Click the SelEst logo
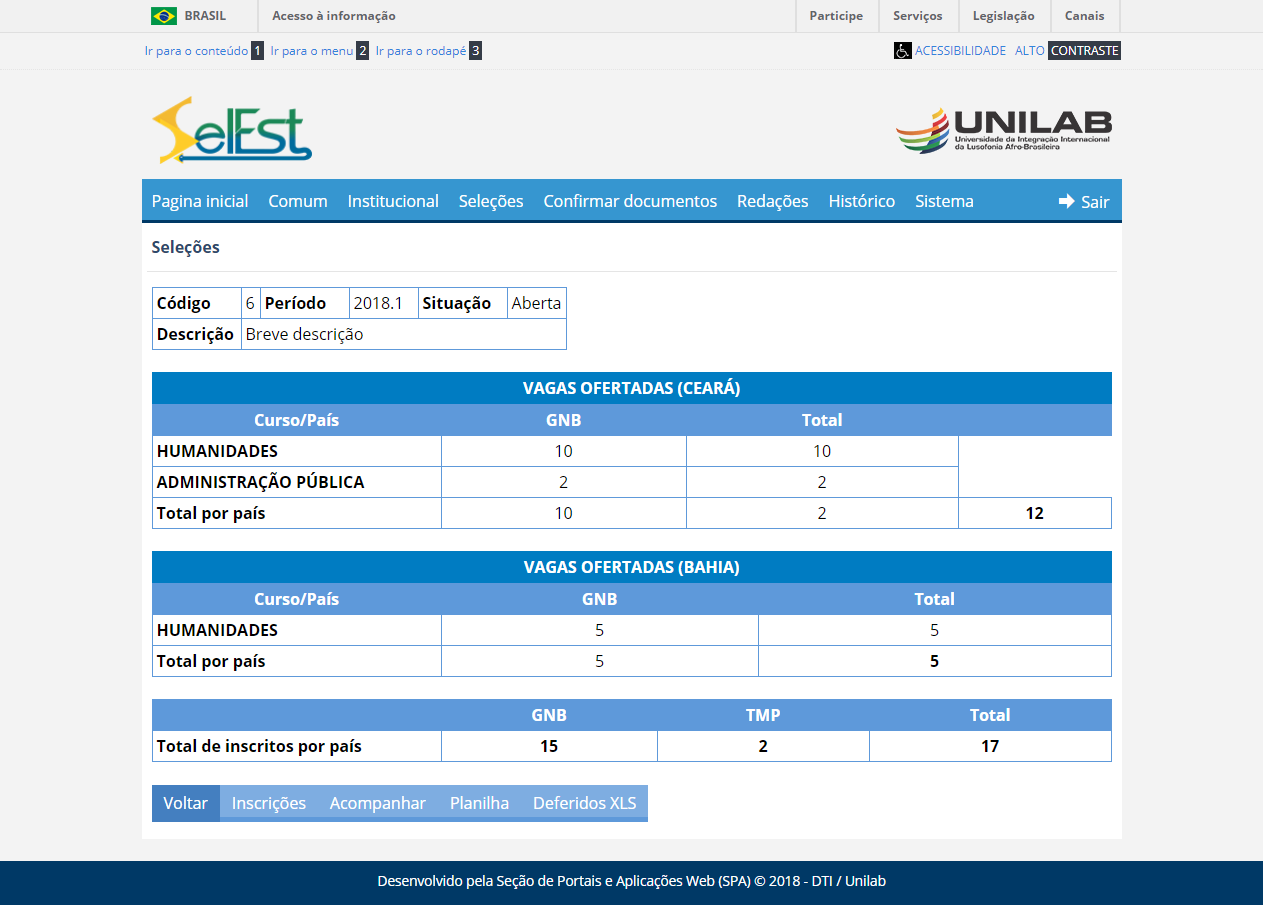This screenshot has height=905, width=1263. tap(232, 130)
